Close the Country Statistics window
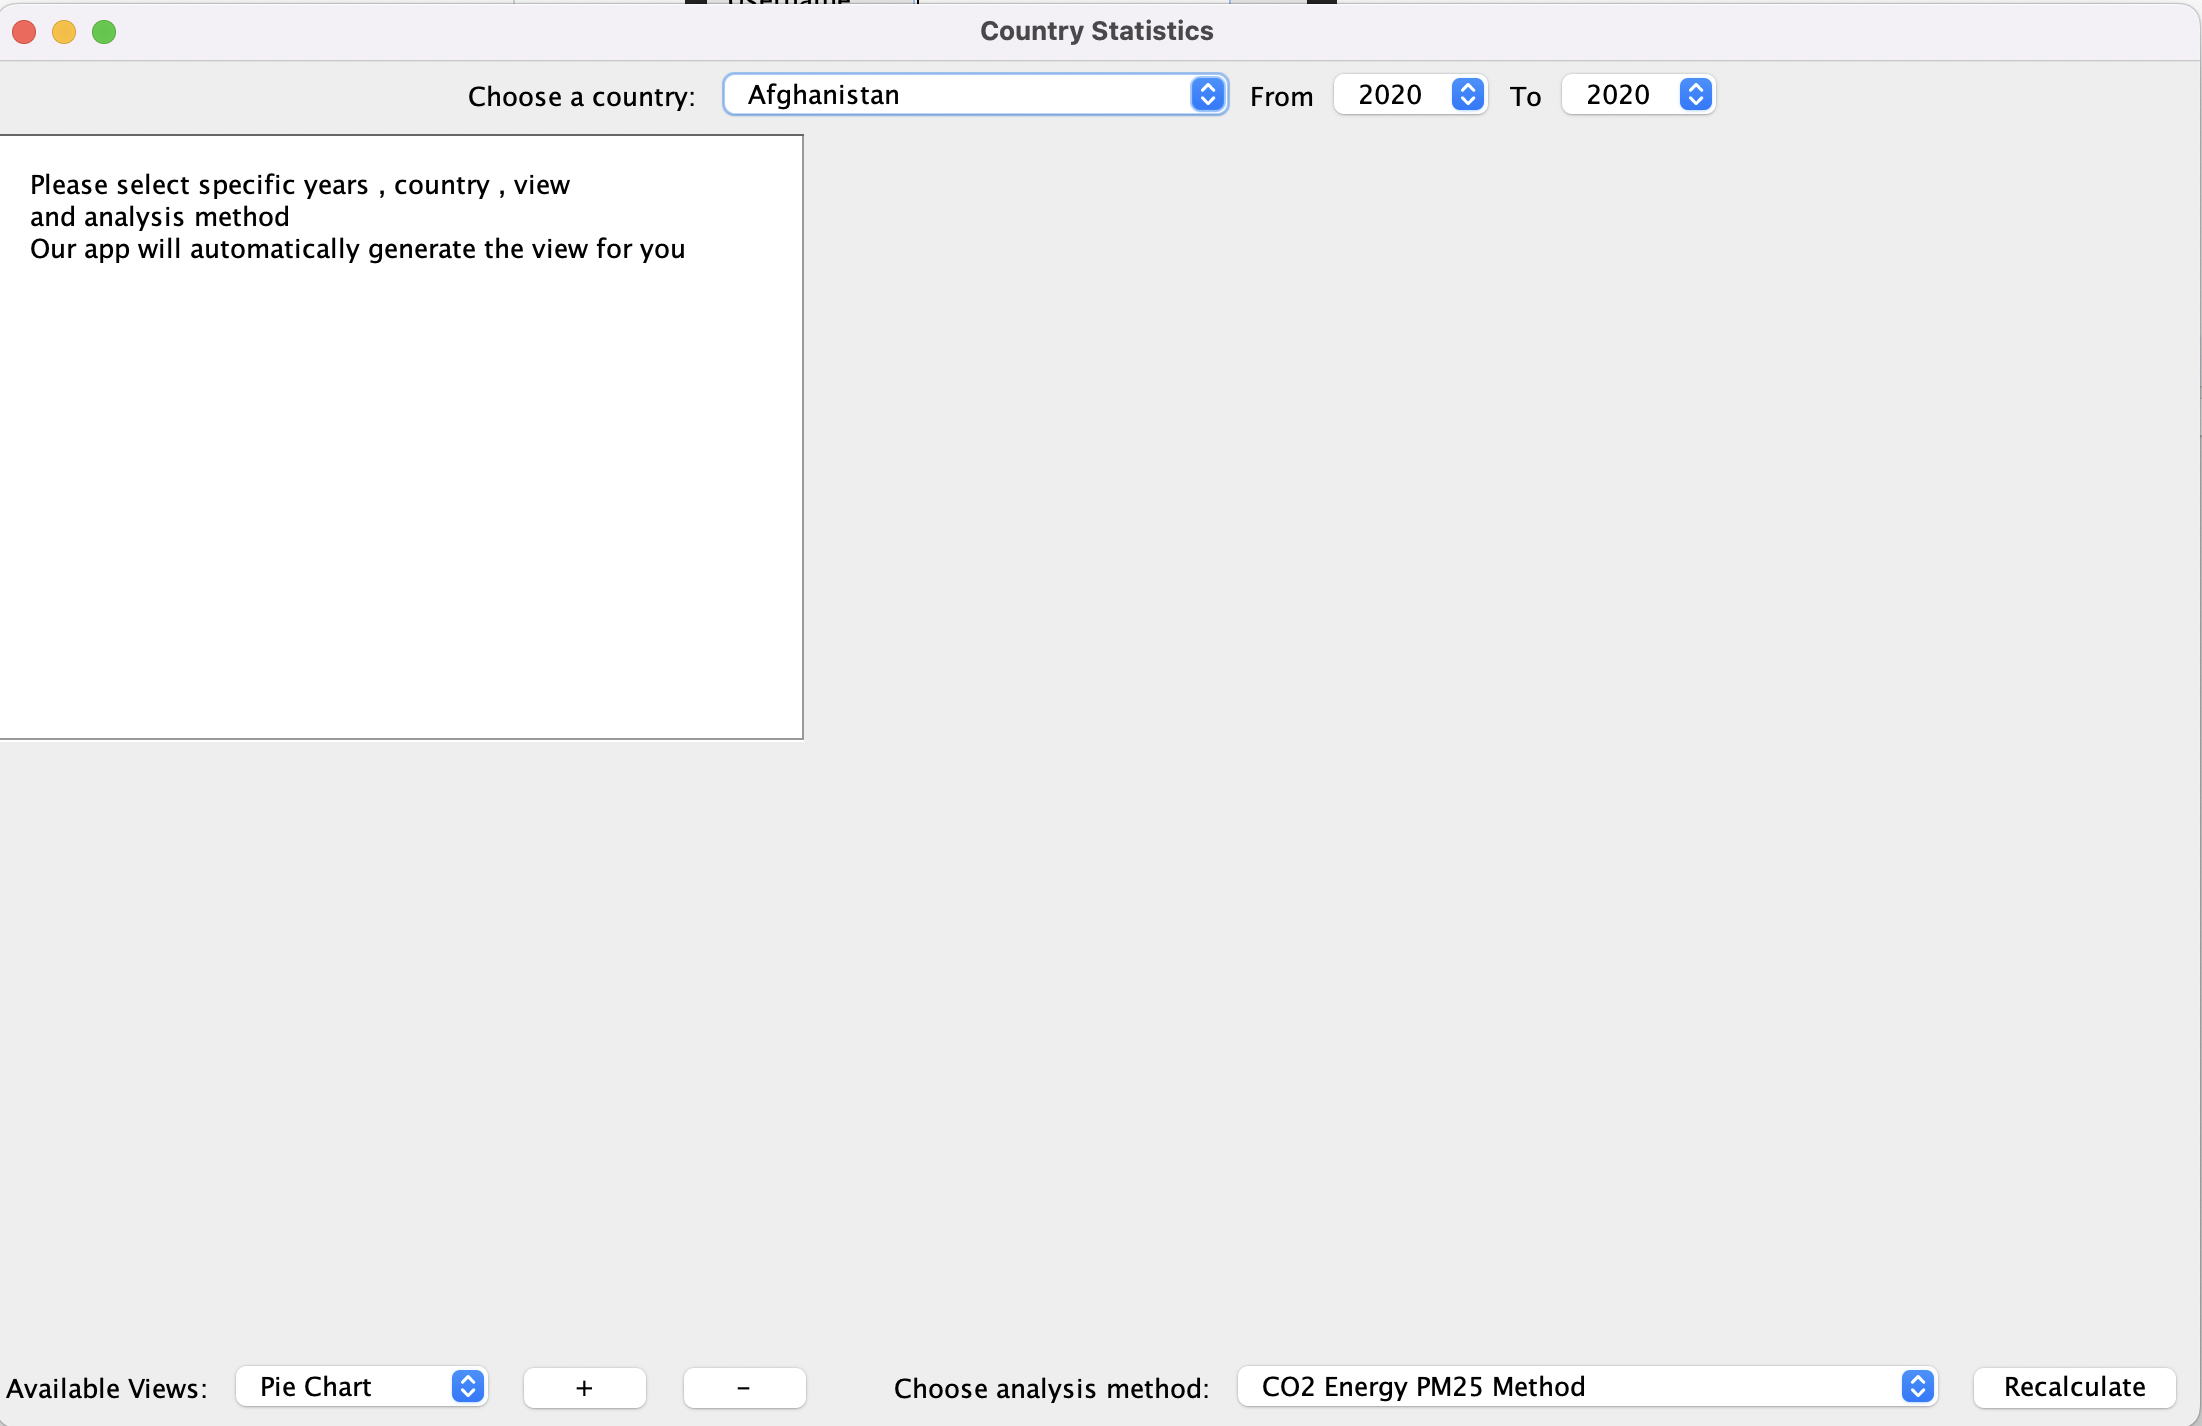This screenshot has width=2202, height=1426. click(x=24, y=32)
